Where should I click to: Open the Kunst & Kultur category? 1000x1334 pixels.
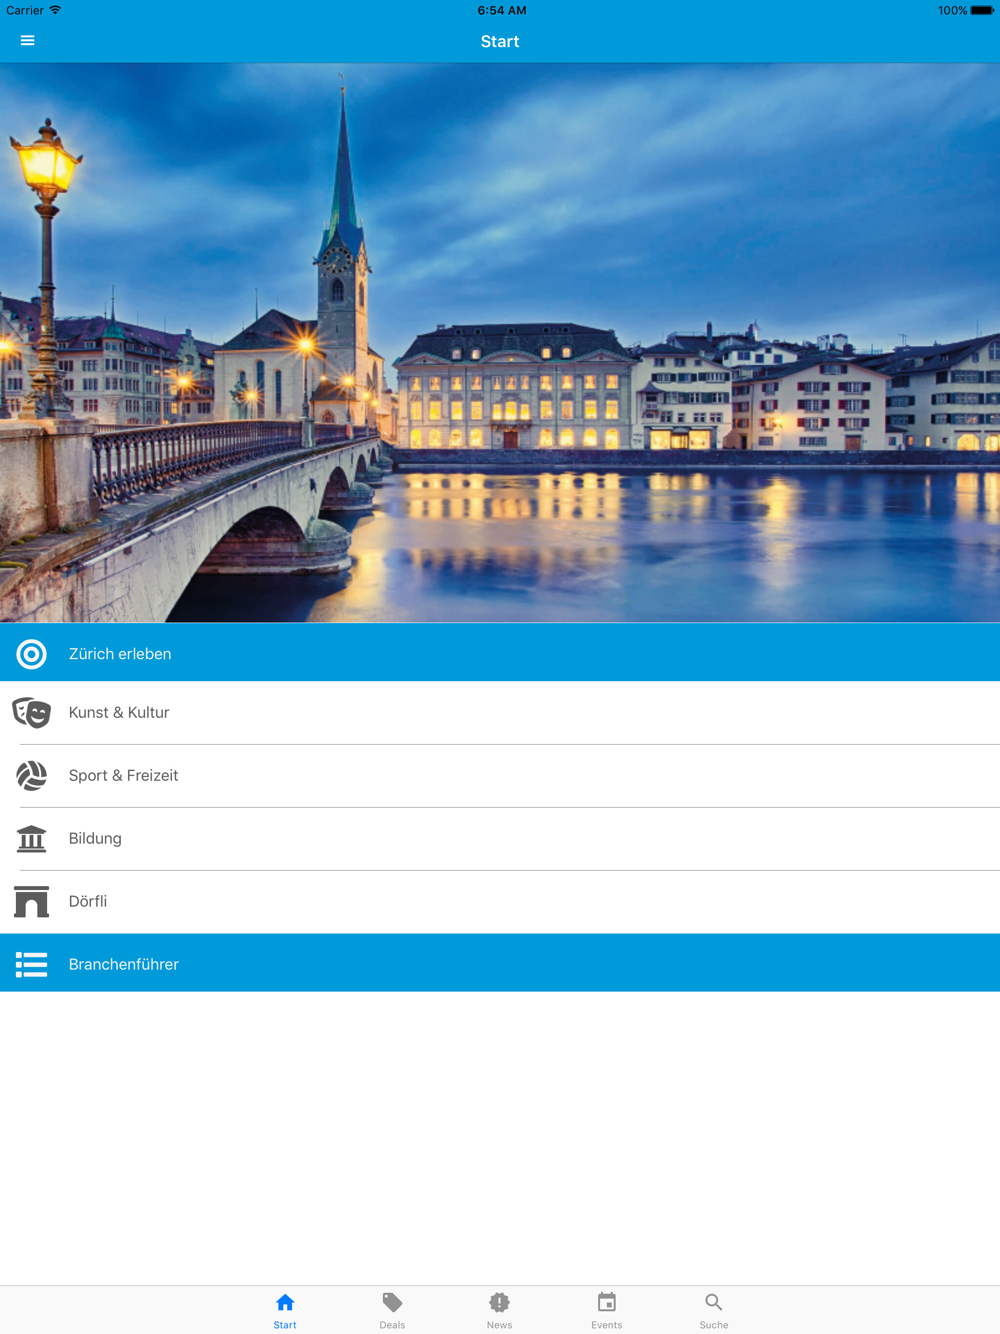pos(500,713)
